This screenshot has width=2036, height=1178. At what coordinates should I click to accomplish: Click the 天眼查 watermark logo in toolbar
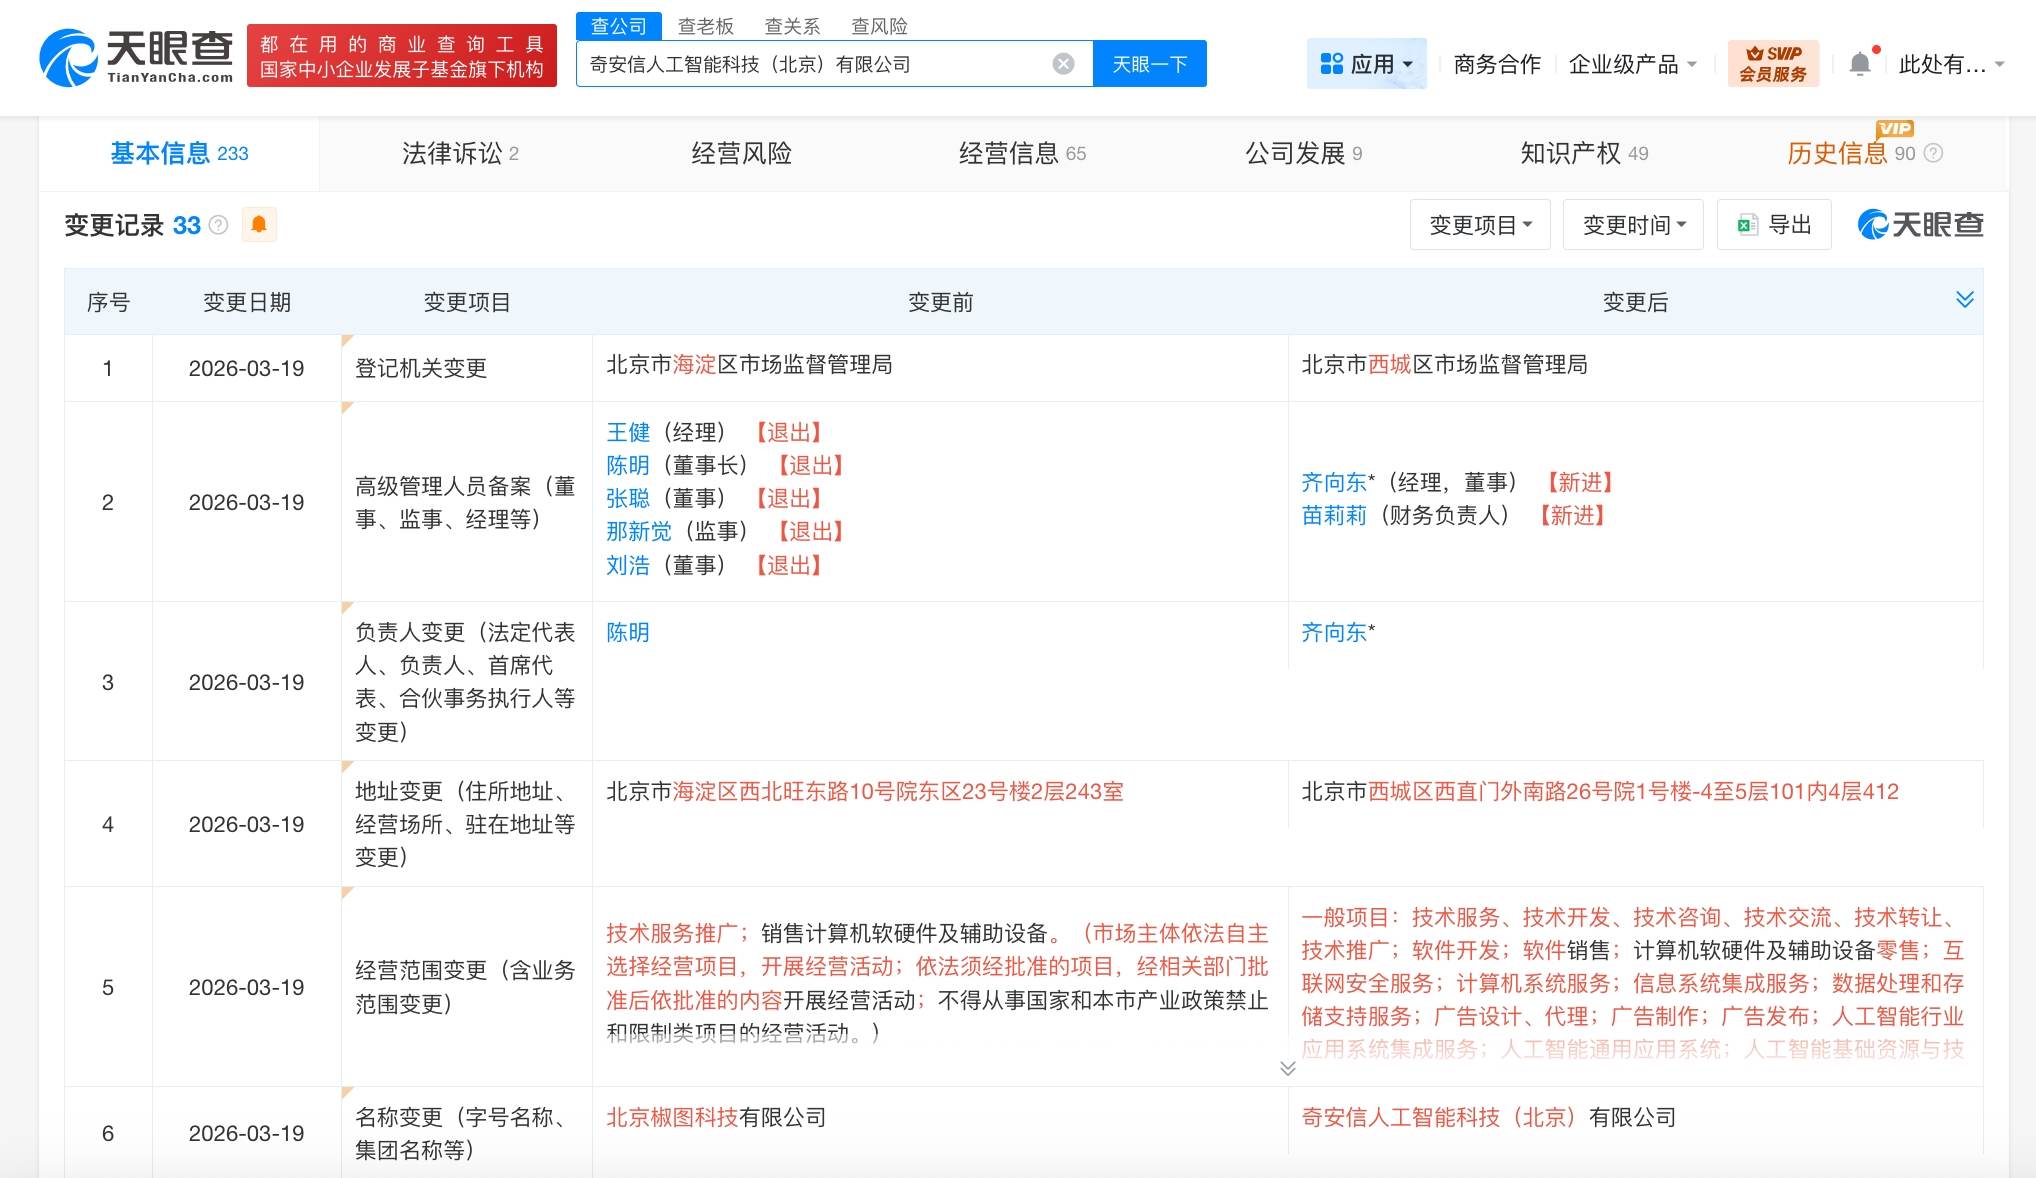coord(1920,225)
